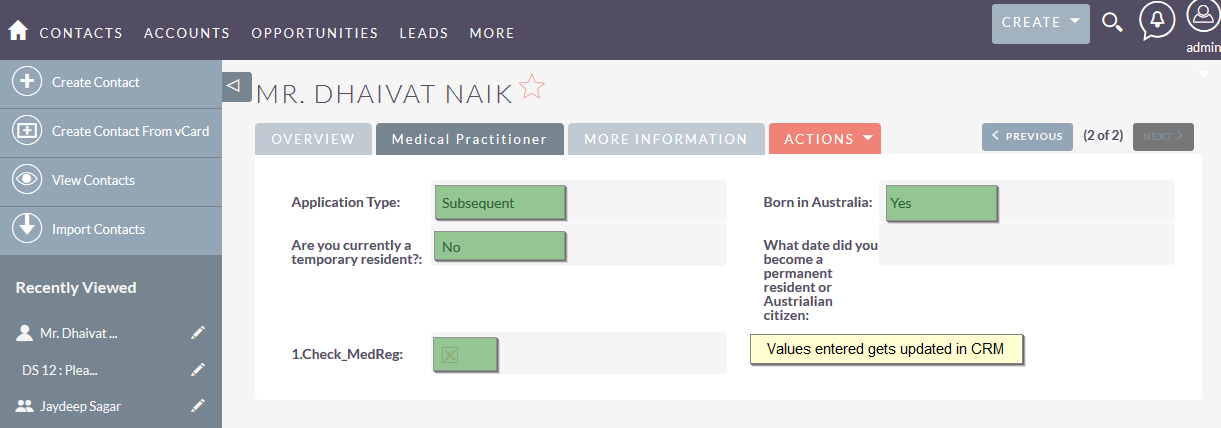Open the admin user profile icon

(x=1203, y=16)
